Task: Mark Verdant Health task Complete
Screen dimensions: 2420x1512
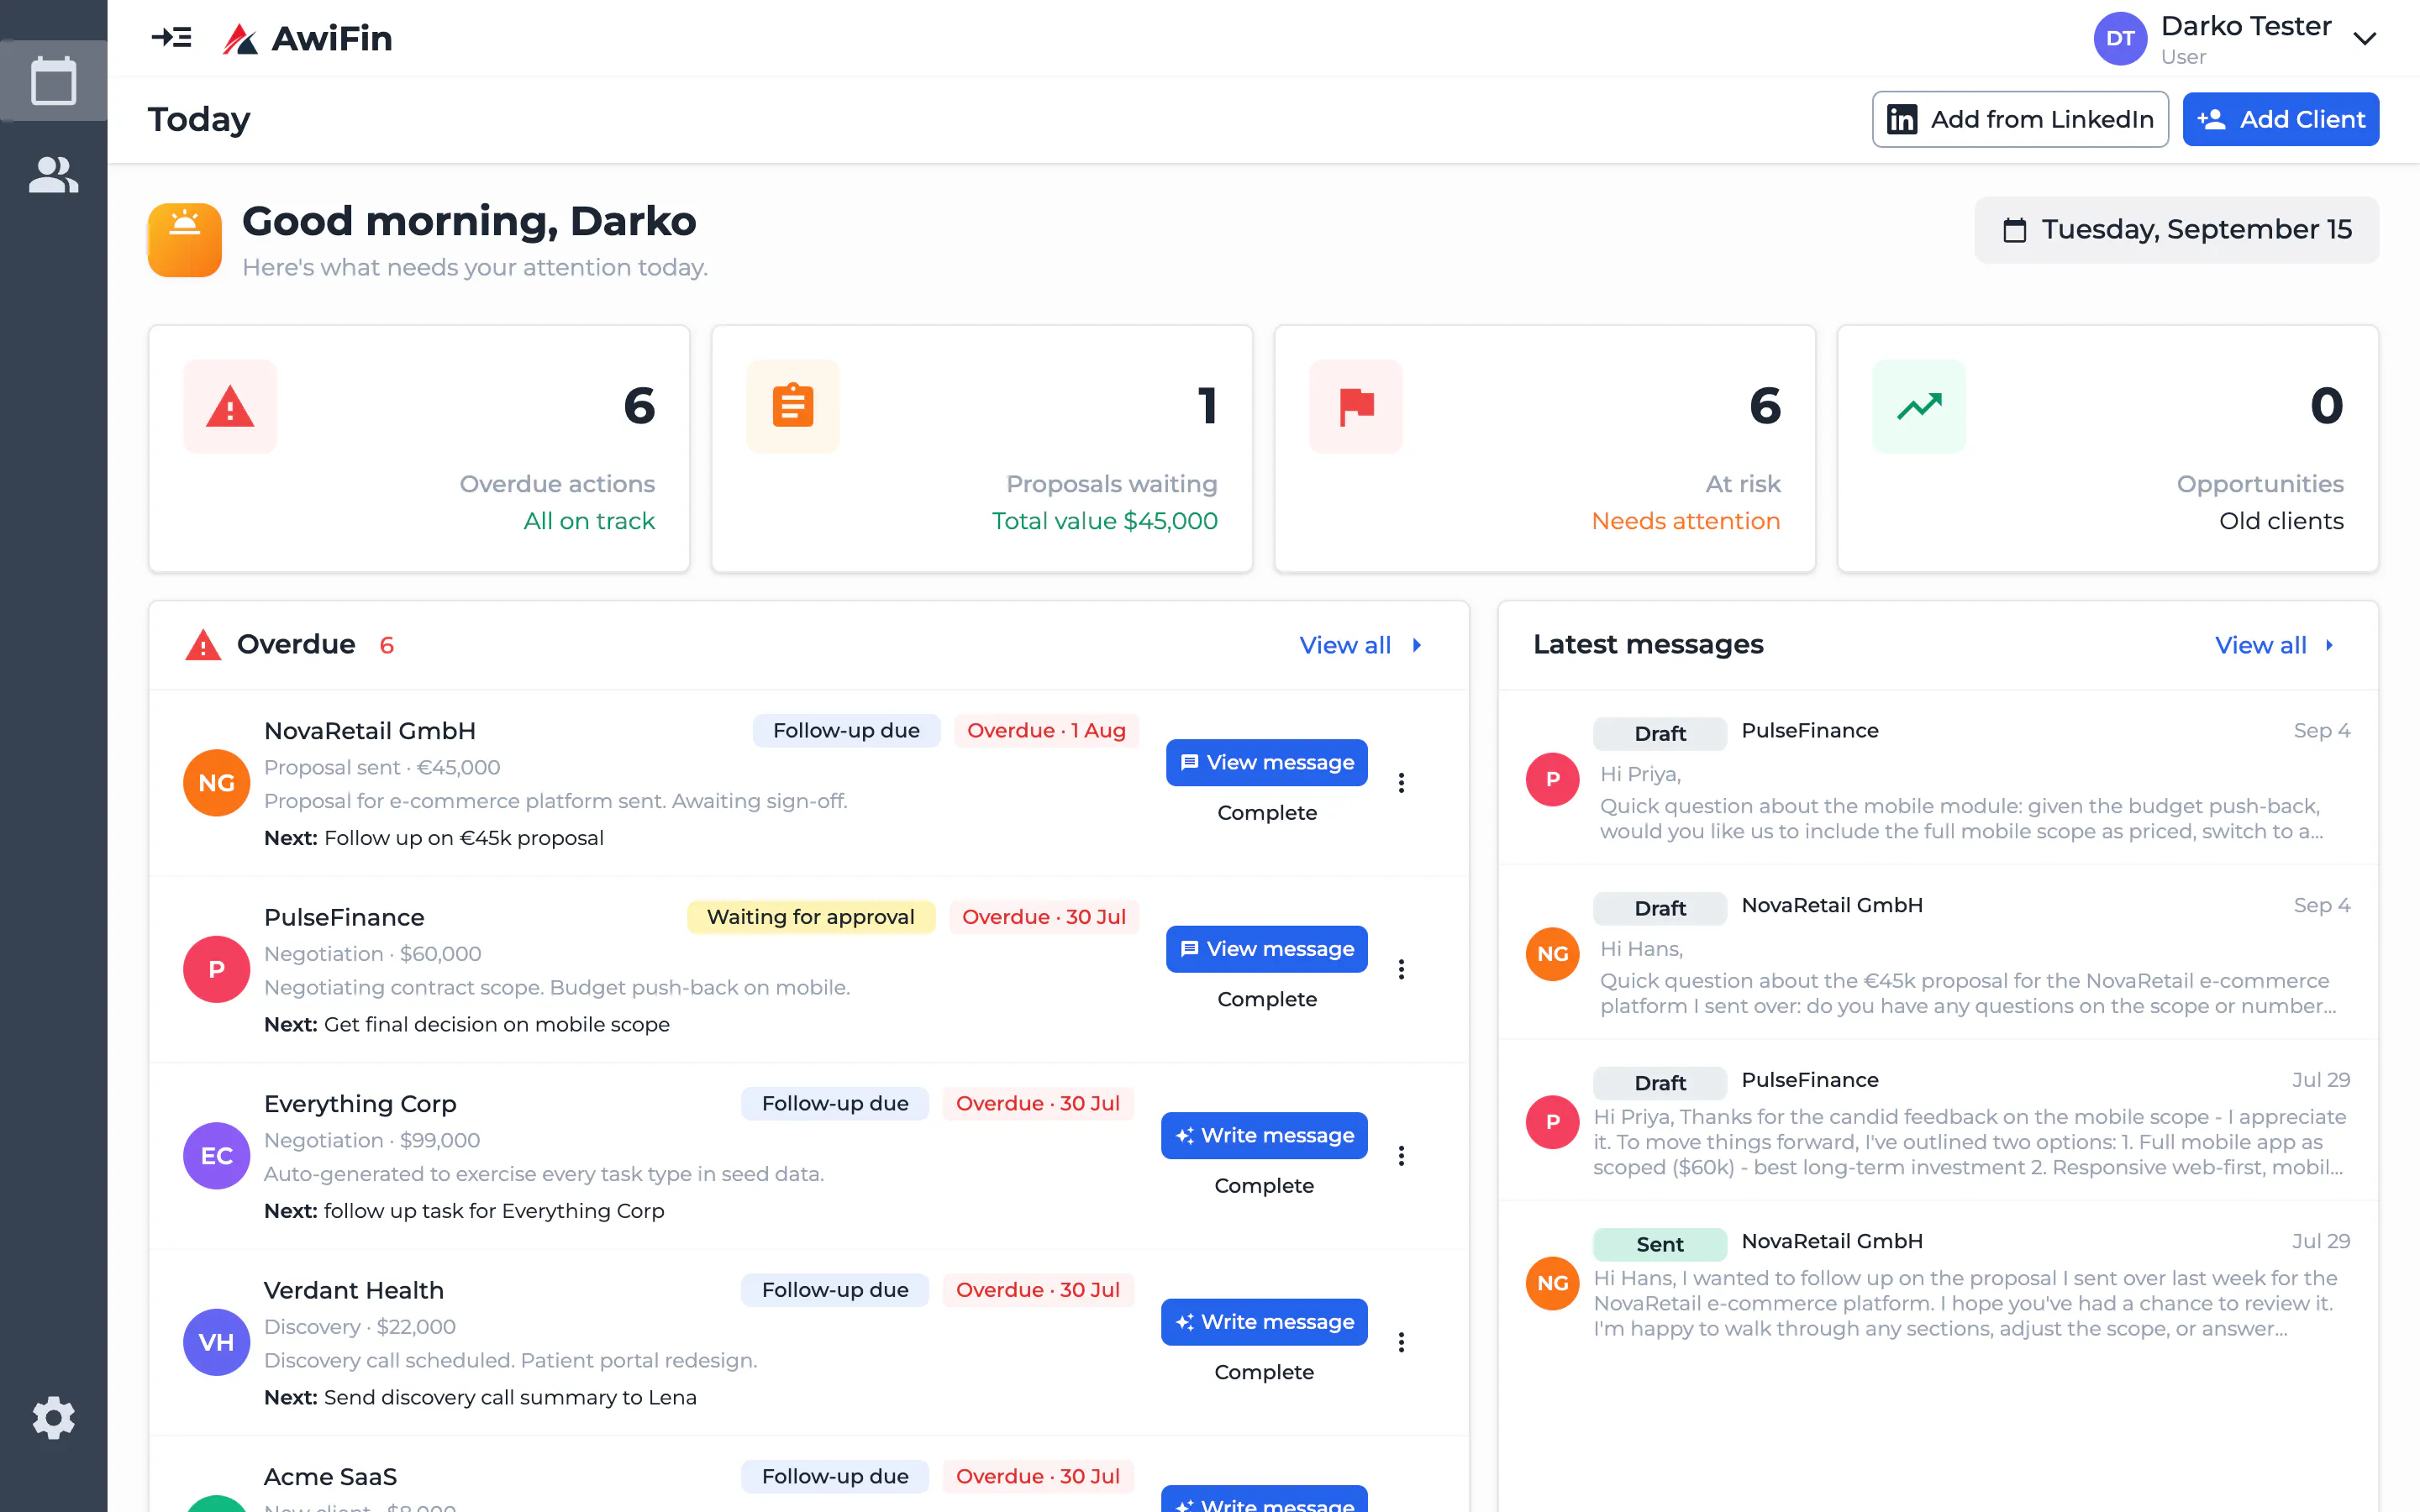Action: coord(1264,1372)
